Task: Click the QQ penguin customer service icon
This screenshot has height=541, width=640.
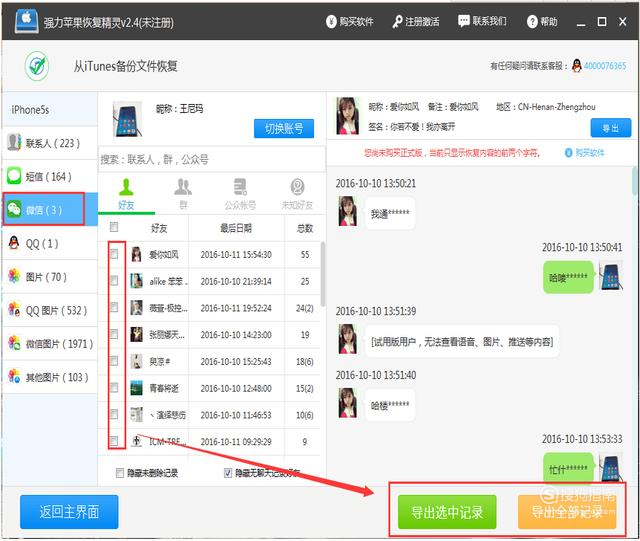Action: click(576, 66)
